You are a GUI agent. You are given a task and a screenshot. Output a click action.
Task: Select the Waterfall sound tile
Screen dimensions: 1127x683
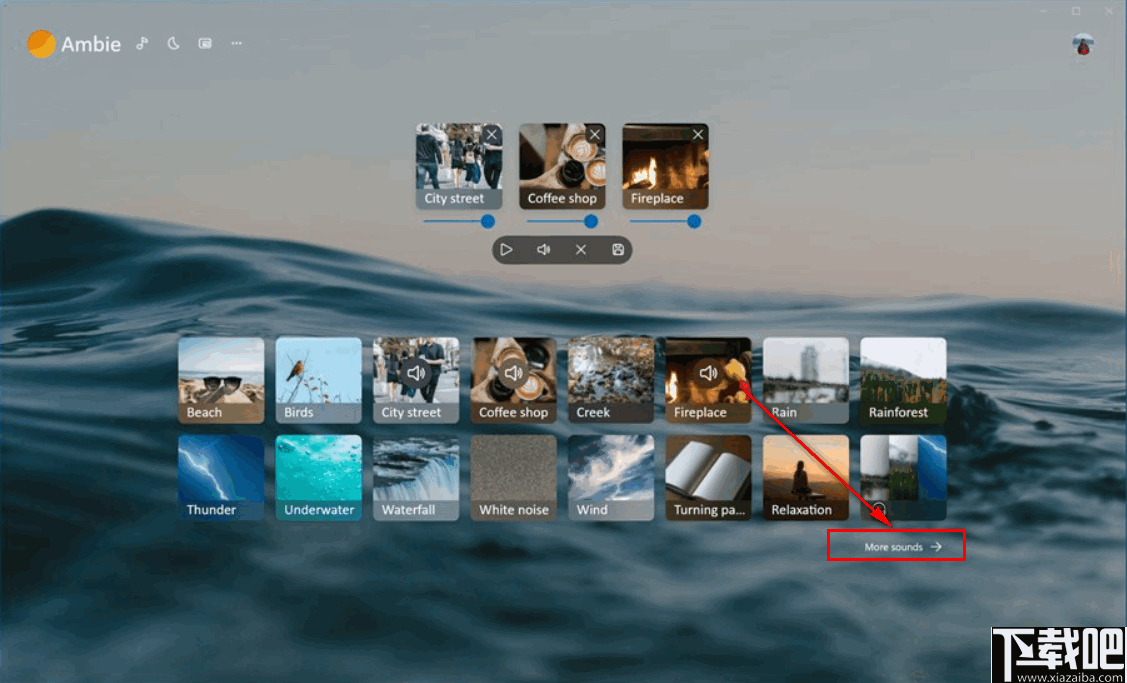(x=416, y=477)
